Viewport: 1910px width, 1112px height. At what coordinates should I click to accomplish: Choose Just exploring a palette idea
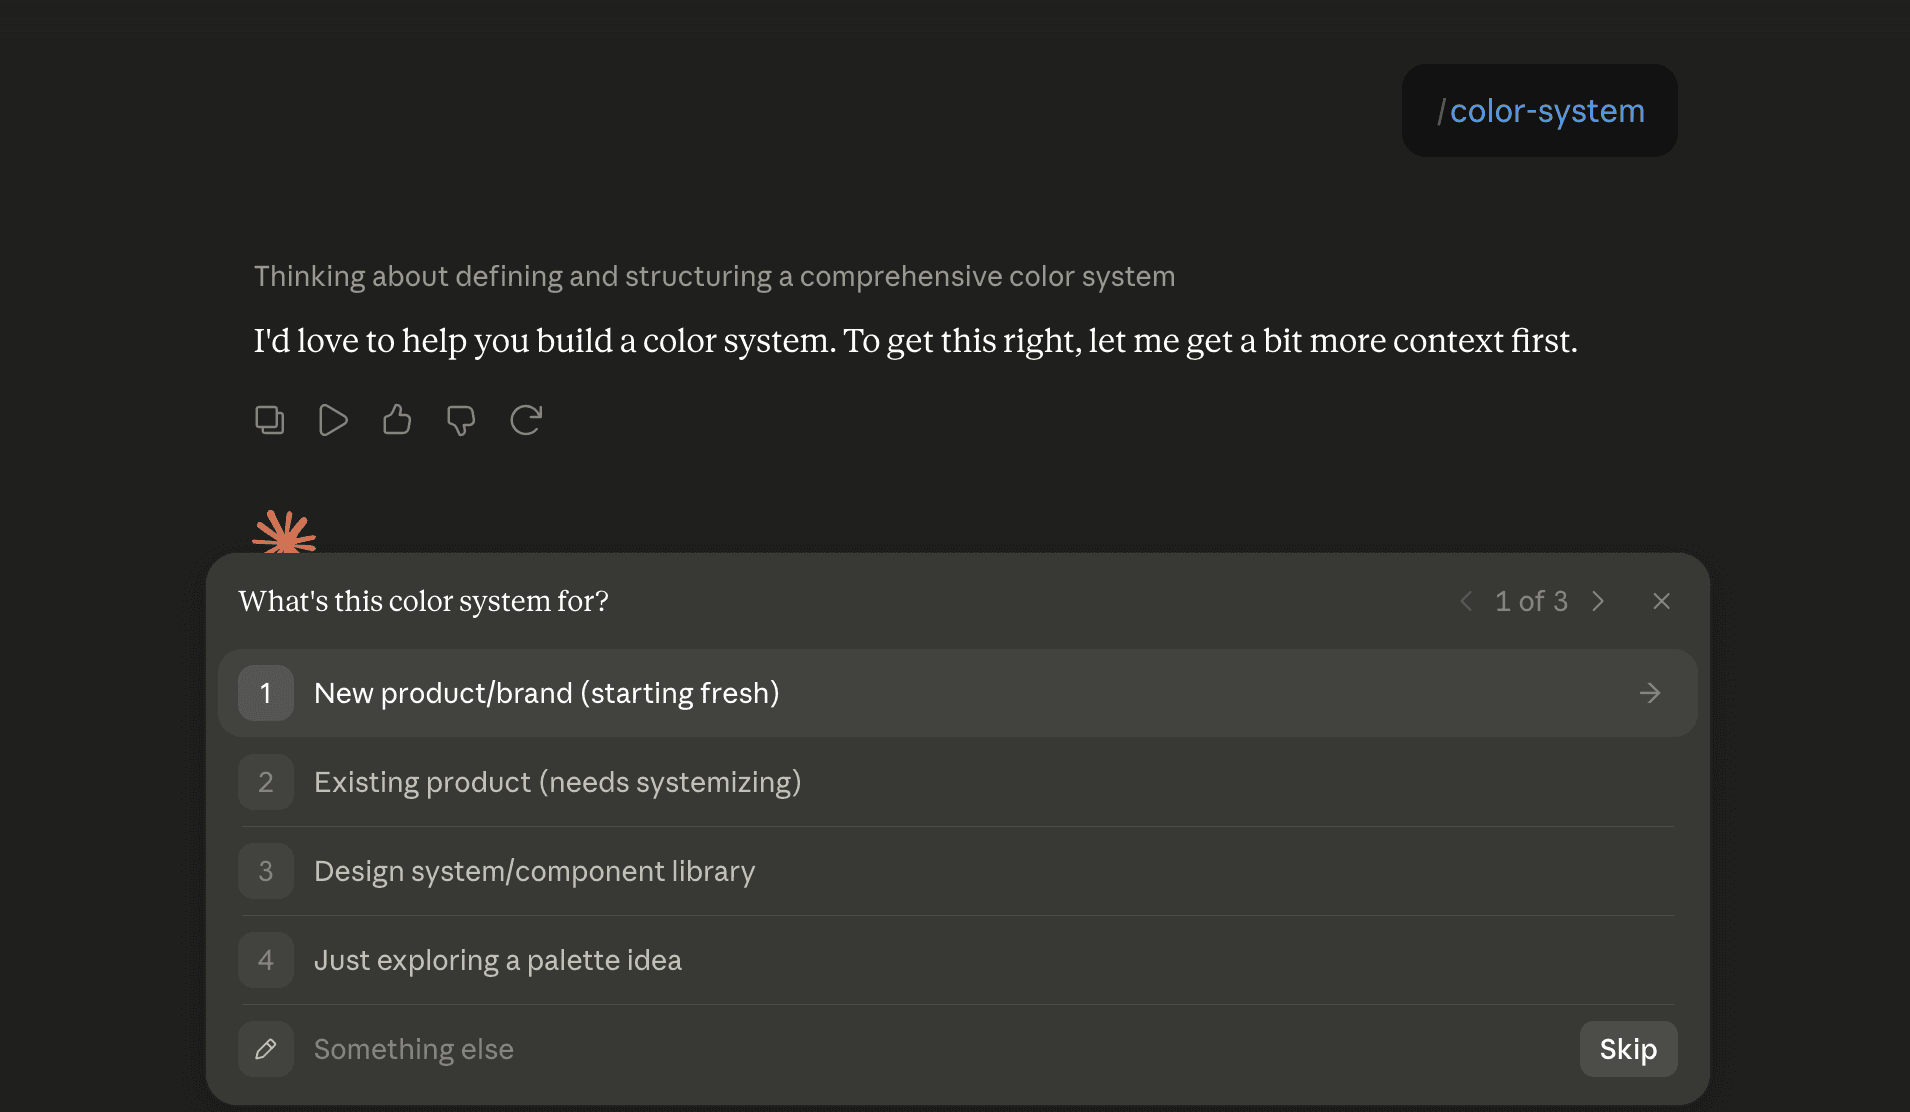tap(957, 960)
